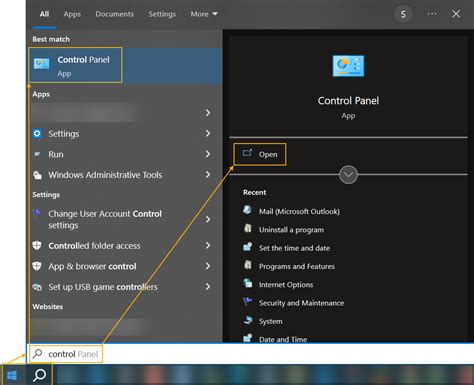Screen dimensions: 474x385
Task: Open Programs and Features recent item
Action: 297,266
